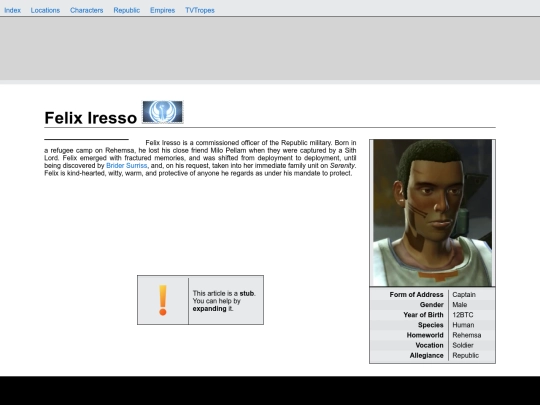
Task: Select the '12BTC' year of birth value
Action: click(463, 315)
